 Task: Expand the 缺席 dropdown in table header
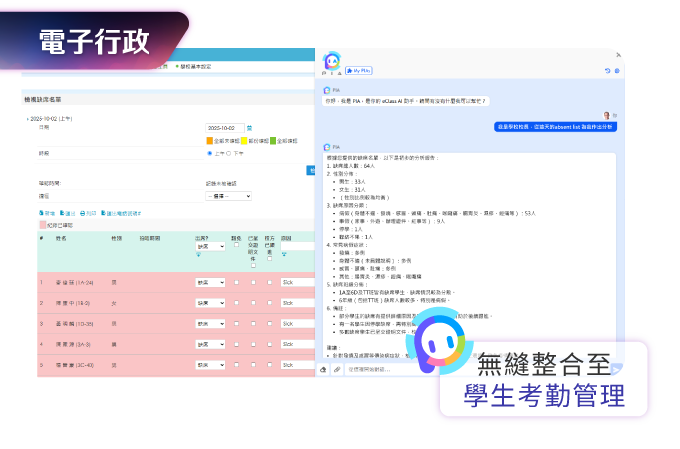pos(211,246)
